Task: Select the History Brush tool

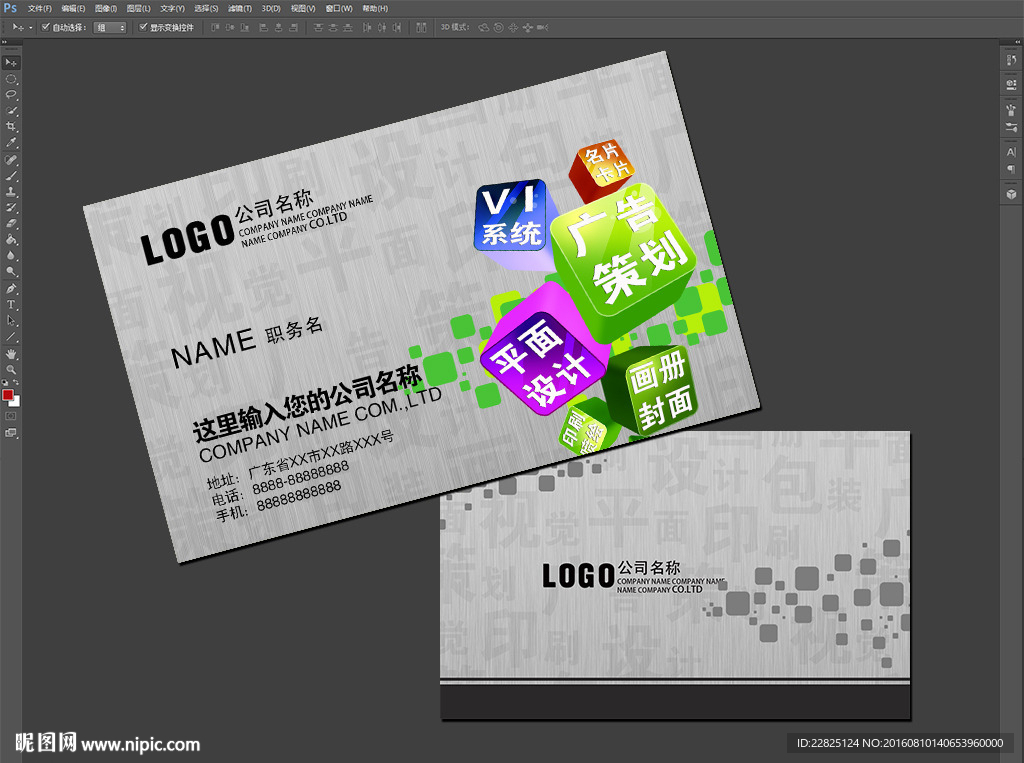Action: click(11, 208)
